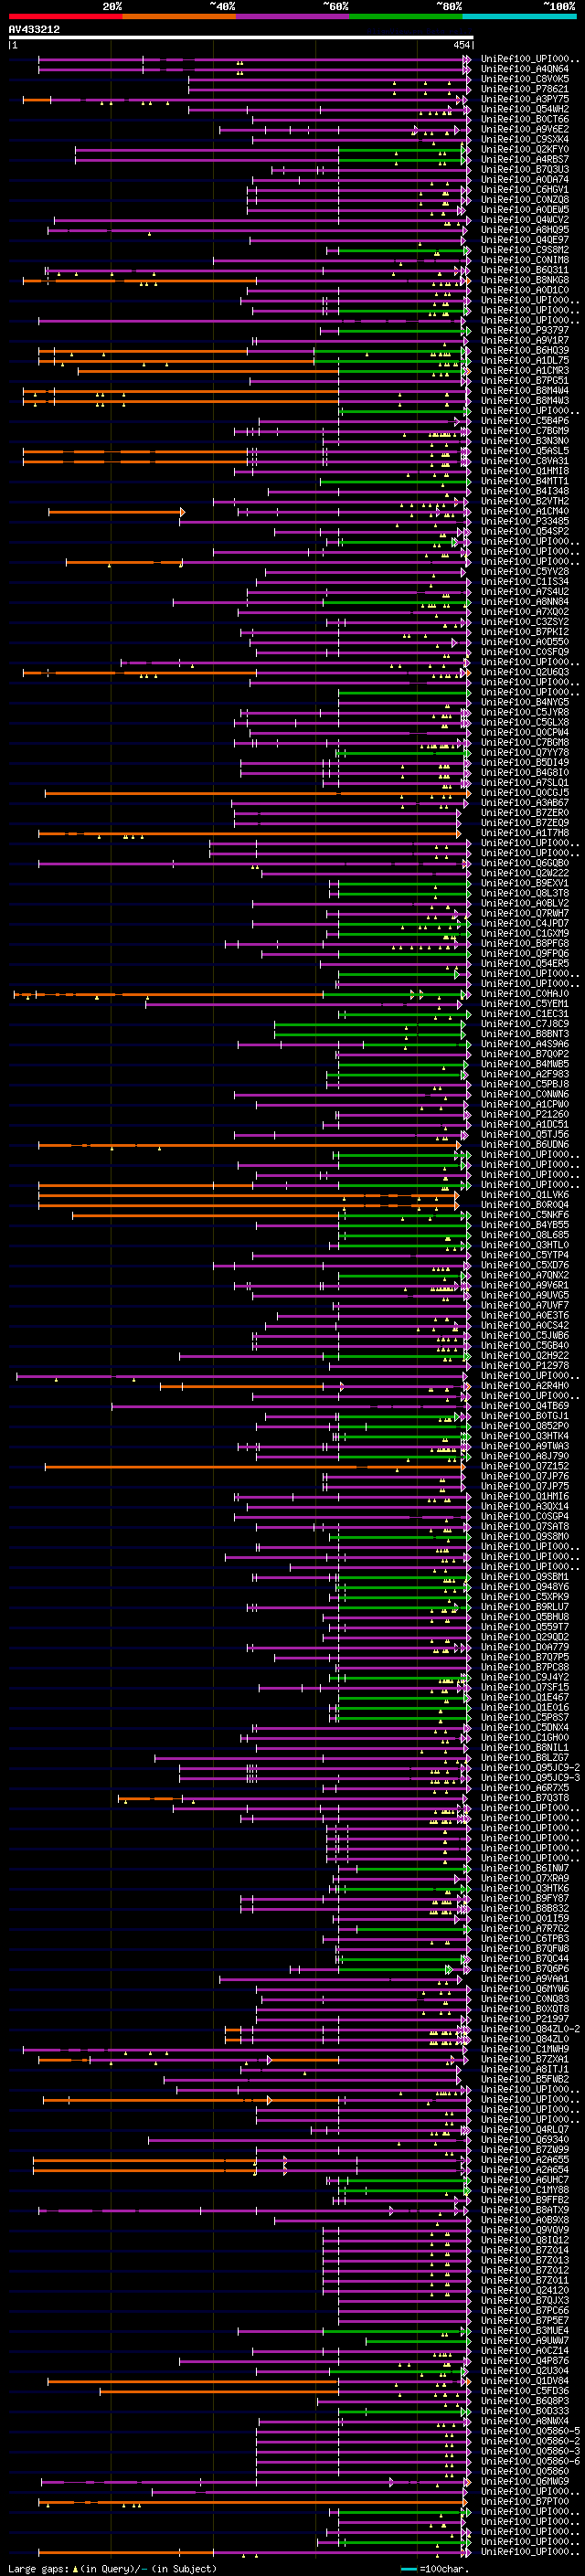This screenshot has height=2576, width=585.
Task: Select the UniRef100_Q1HMI8 label
Action: pyautogui.click(x=524, y=471)
